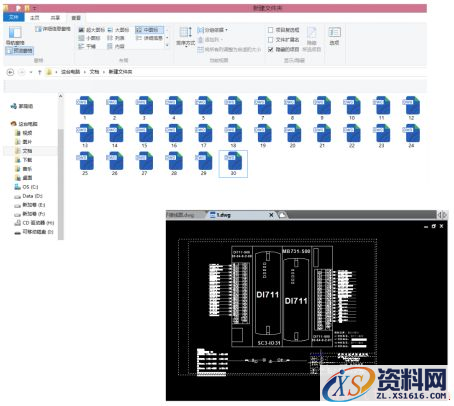Click the navigation pane scroll-up arrow

coord(61,96)
